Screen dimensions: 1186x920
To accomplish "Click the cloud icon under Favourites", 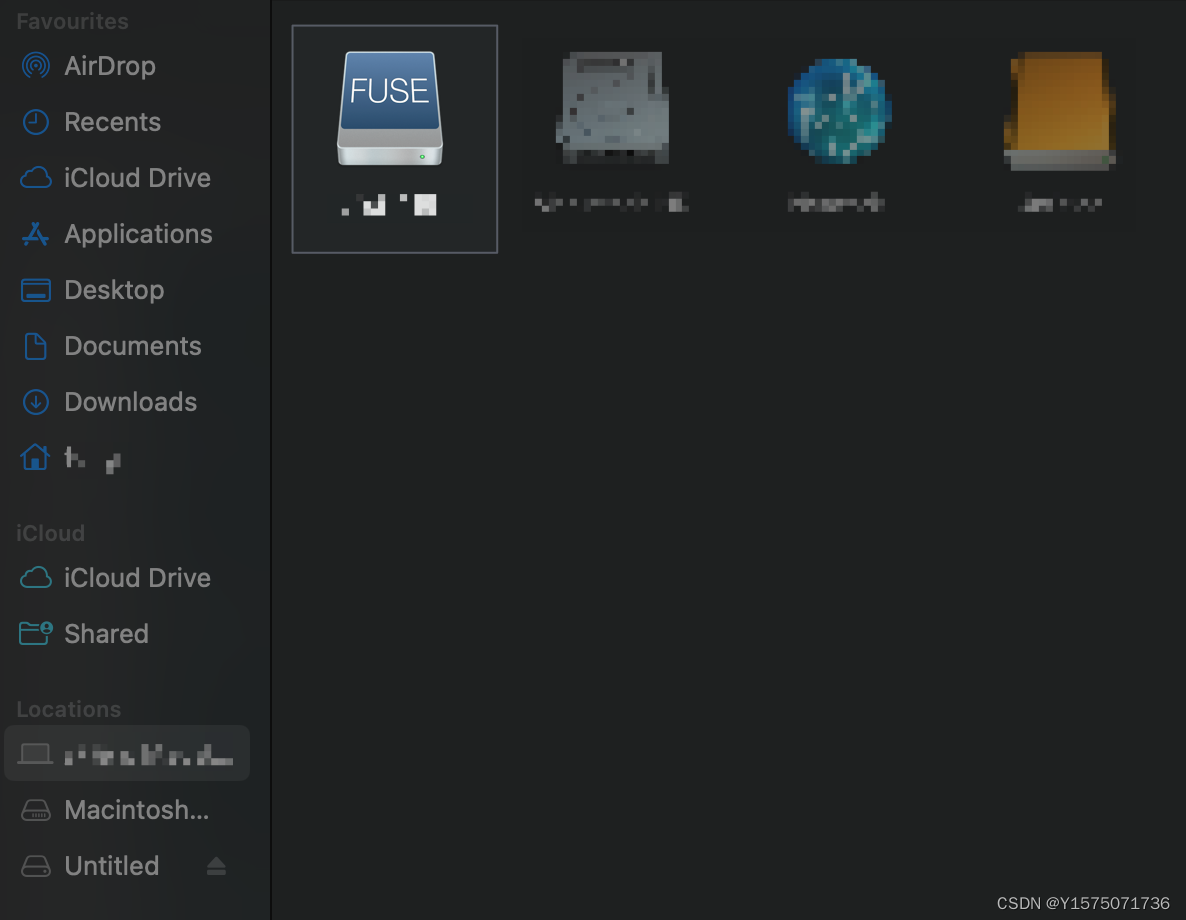I will click(36, 178).
